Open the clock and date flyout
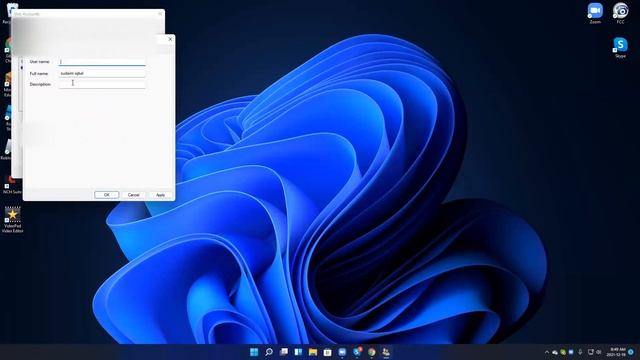The height and width of the screenshot is (360, 640). [616, 352]
